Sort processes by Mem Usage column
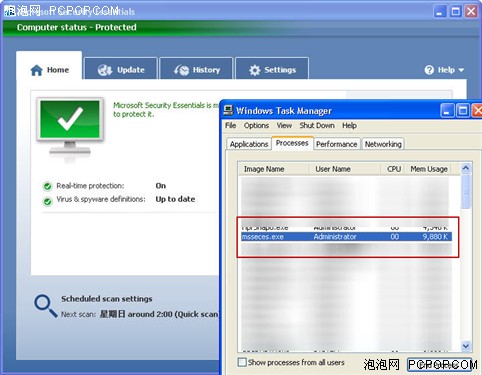Screen dimensions: 482x375 429,169
